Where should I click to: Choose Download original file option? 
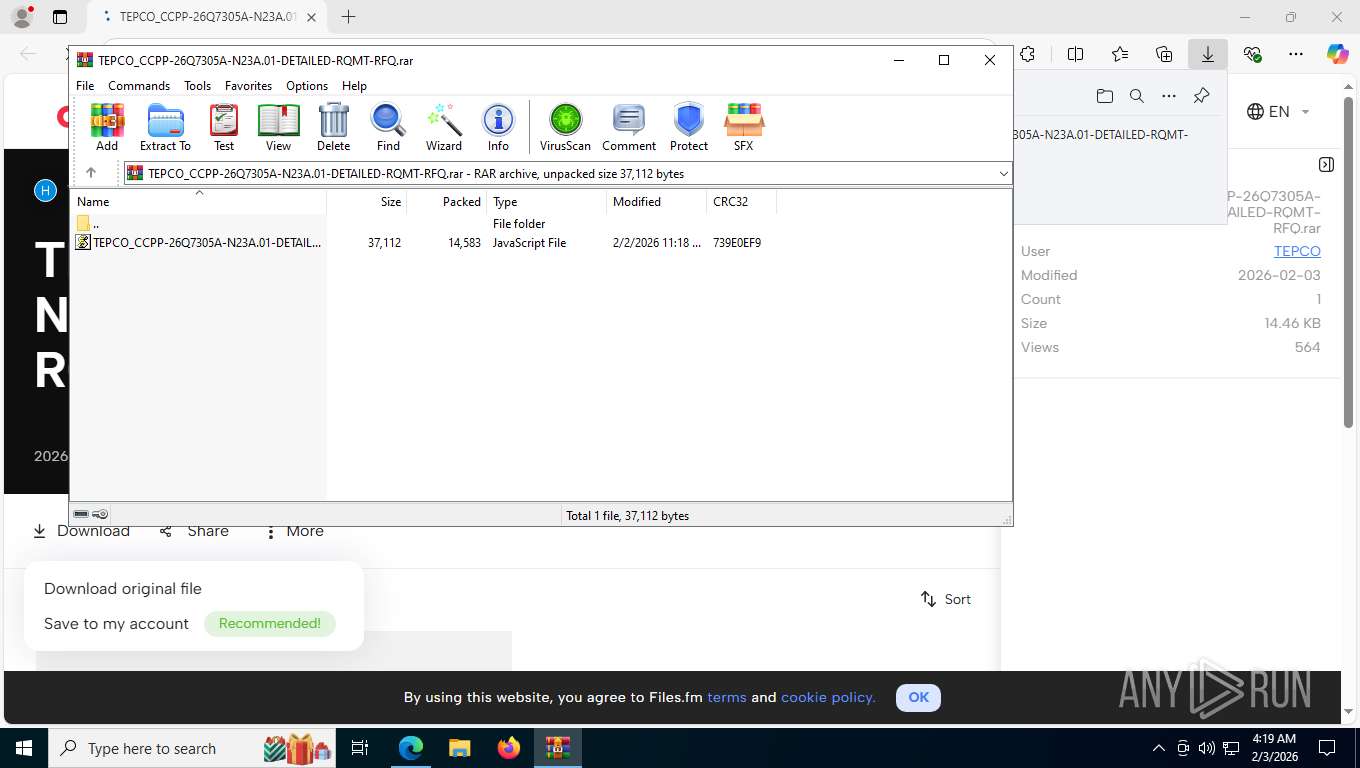[123, 589]
